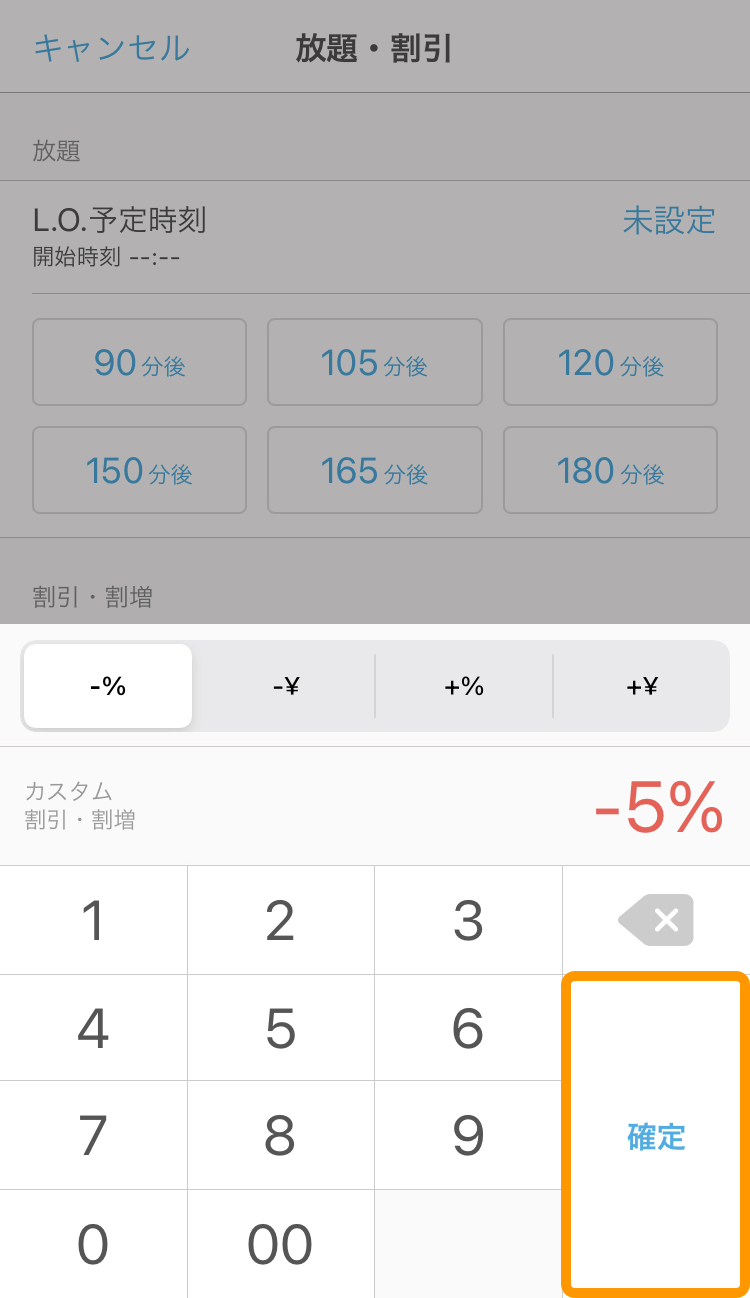
Task: Tap the backspace delete icon on keypad
Action: point(656,920)
